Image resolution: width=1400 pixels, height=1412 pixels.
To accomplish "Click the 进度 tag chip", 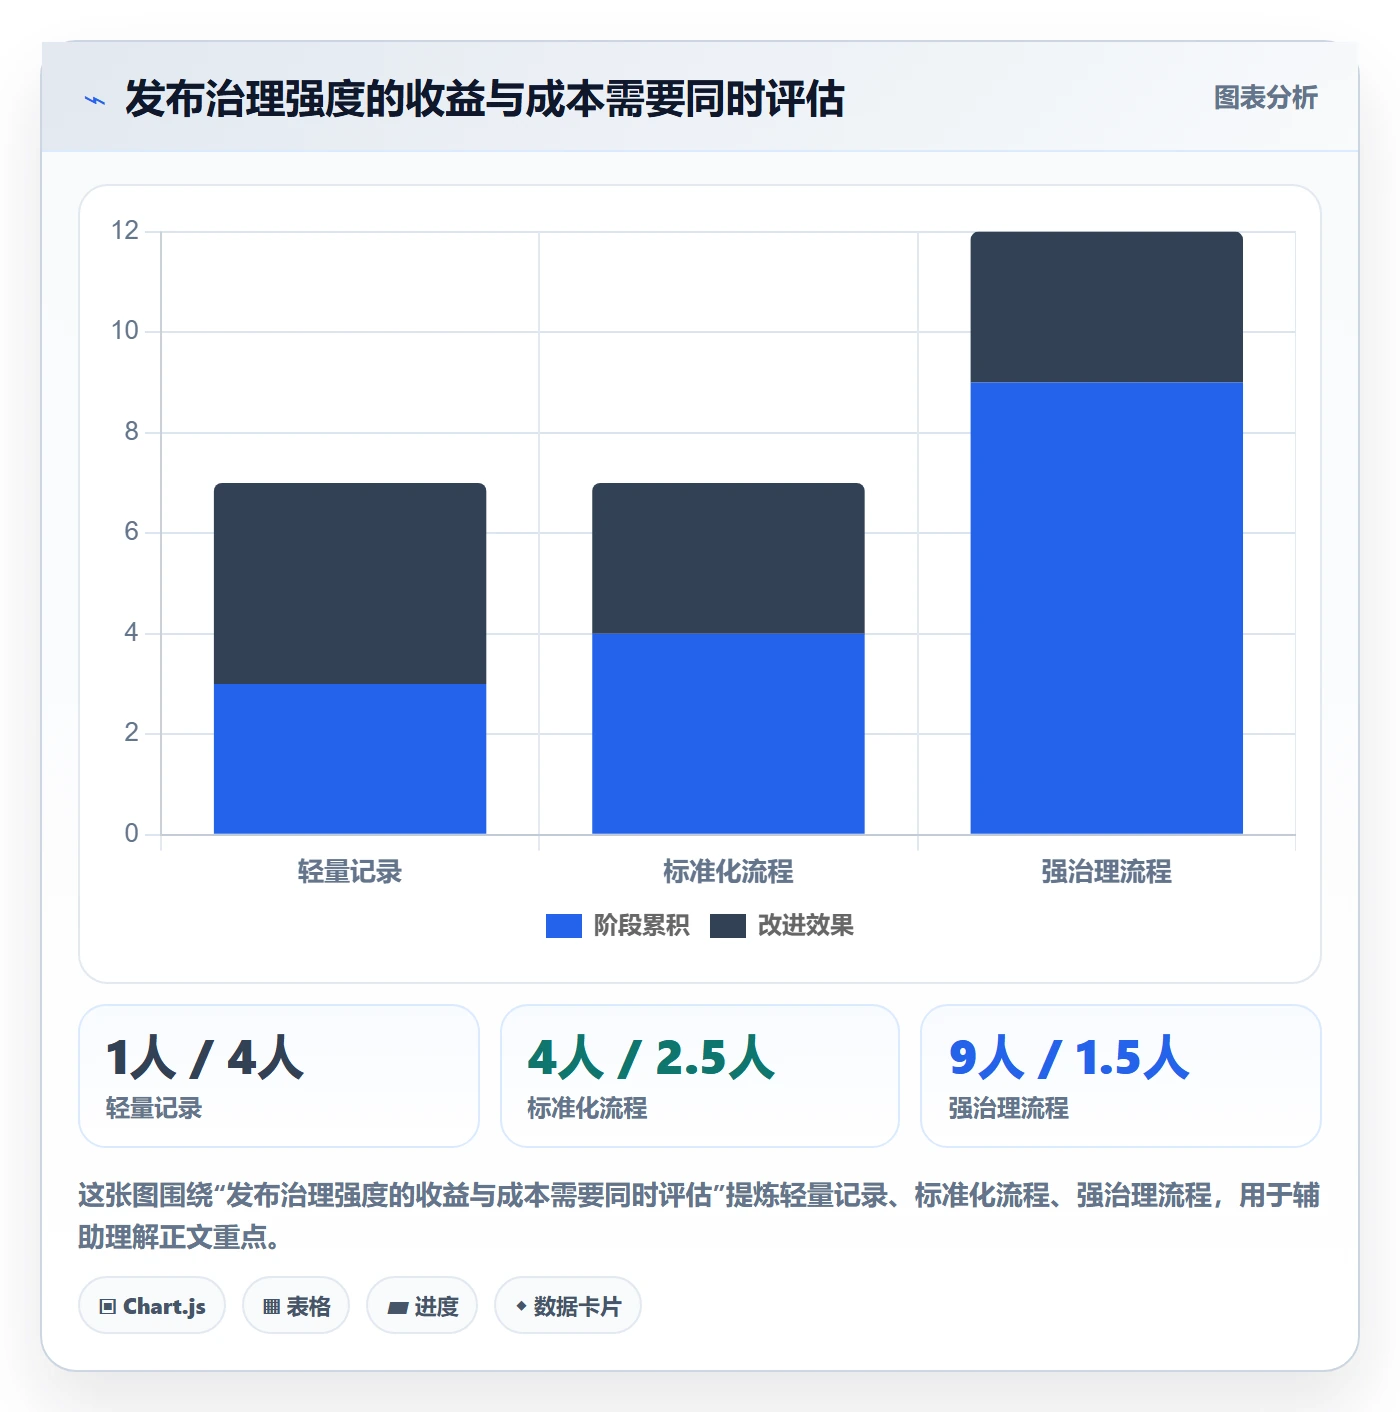I will (x=422, y=1306).
